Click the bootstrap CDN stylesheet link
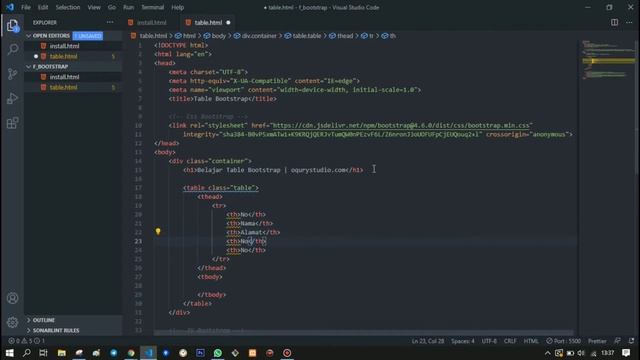 401,125
